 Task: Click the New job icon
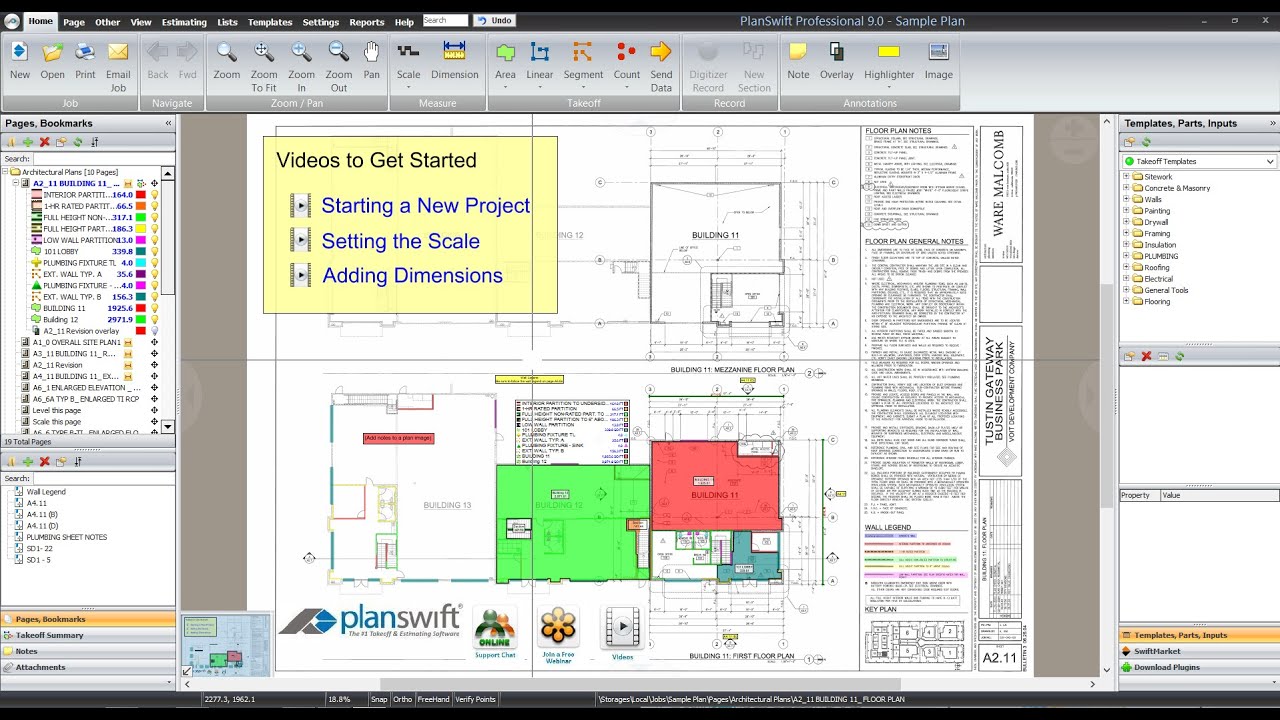[19, 52]
